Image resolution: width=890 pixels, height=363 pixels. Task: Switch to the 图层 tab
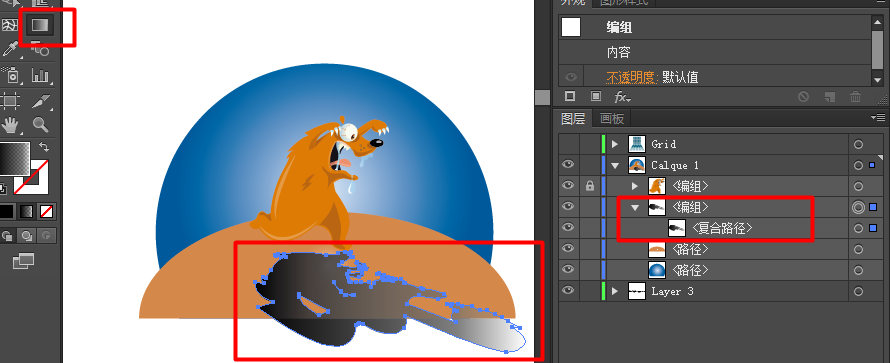click(x=573, y=119)
